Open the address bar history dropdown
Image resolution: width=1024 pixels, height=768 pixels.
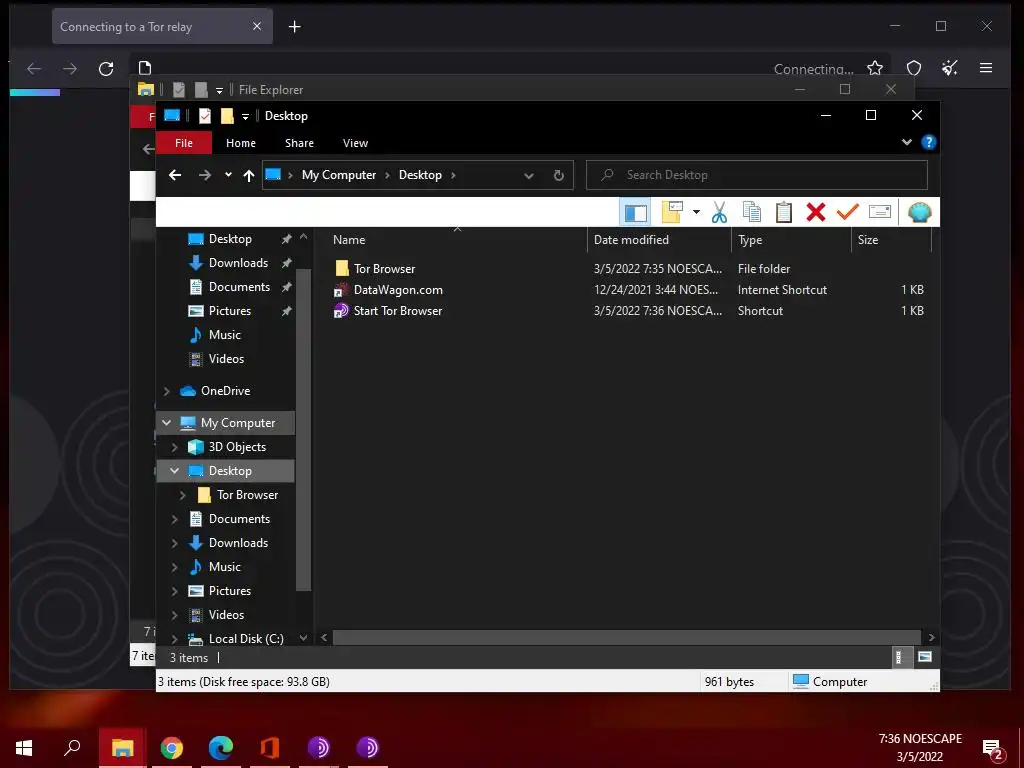[529, 176]
